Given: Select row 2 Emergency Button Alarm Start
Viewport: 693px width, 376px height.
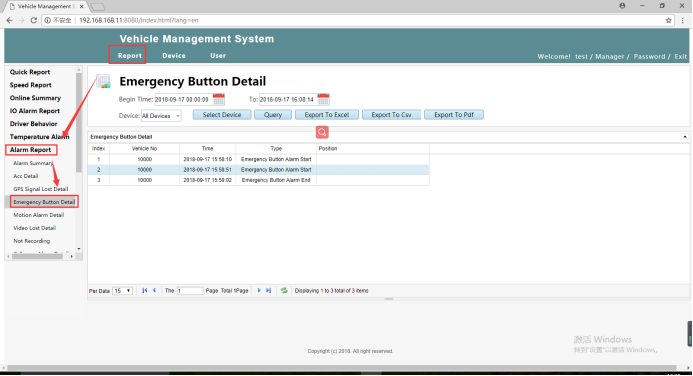Looking at the screenshot, I should point(259,170).
